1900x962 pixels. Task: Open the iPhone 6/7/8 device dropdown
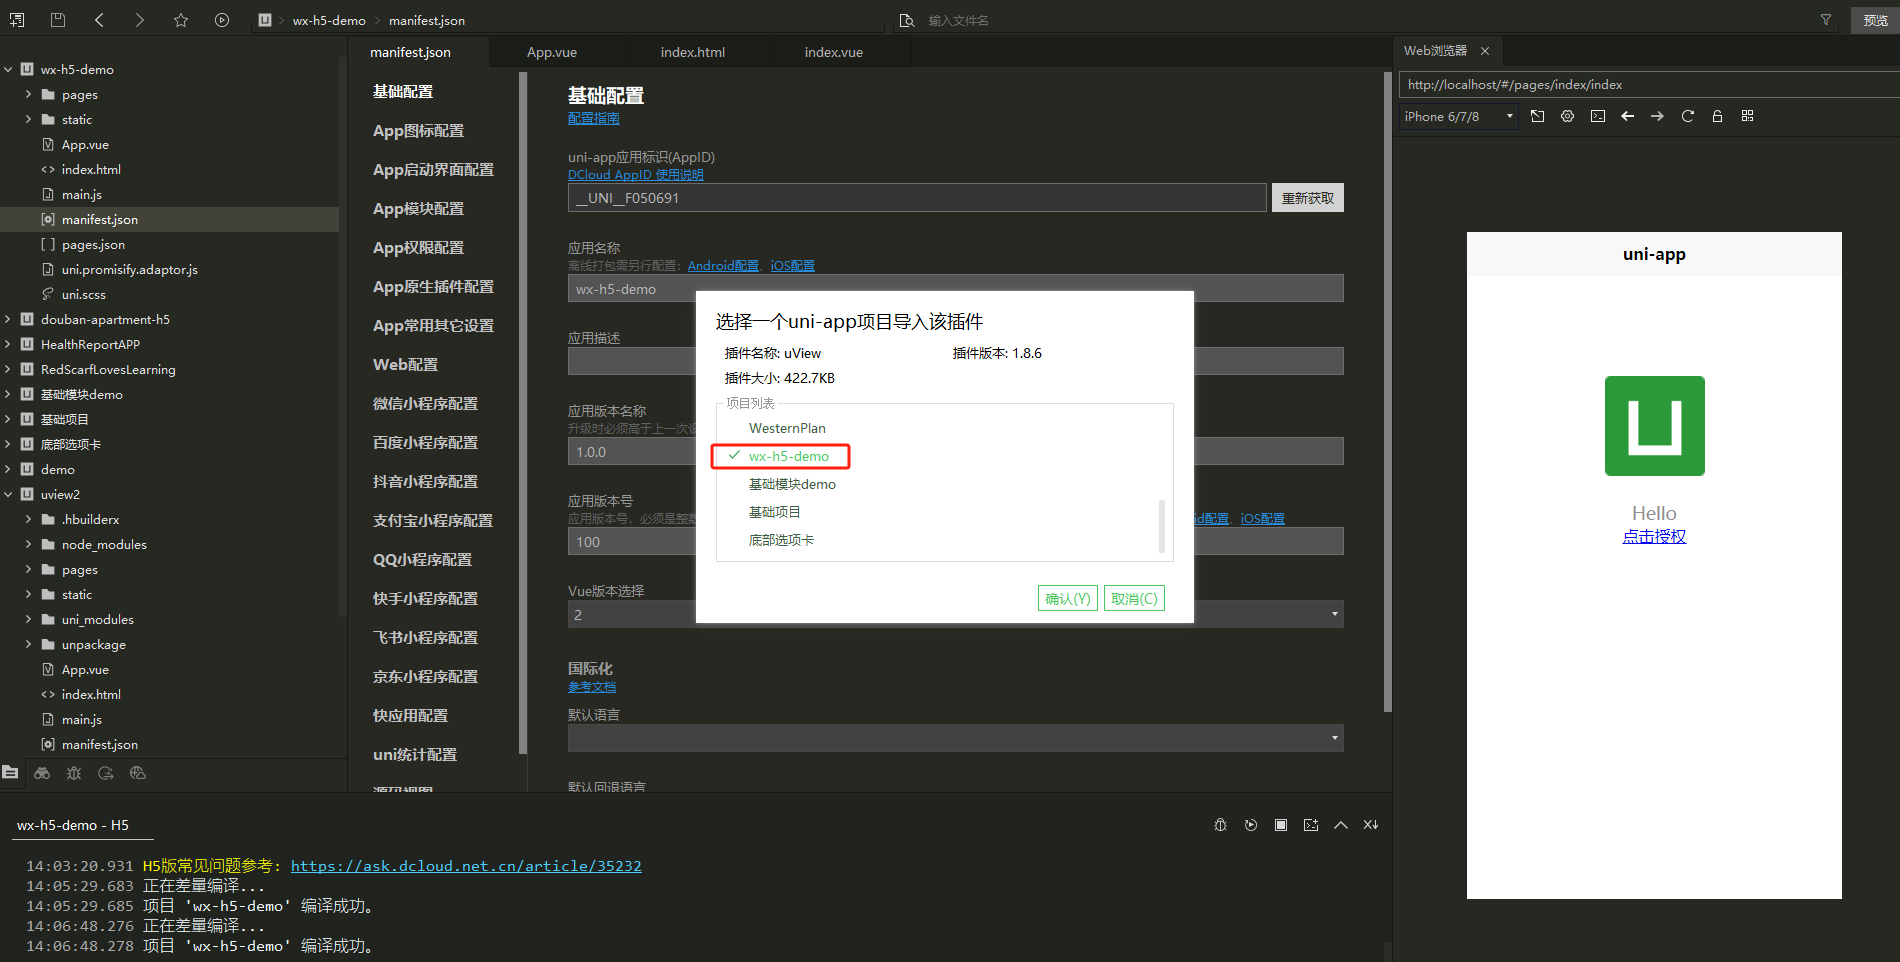[1459, 116]
